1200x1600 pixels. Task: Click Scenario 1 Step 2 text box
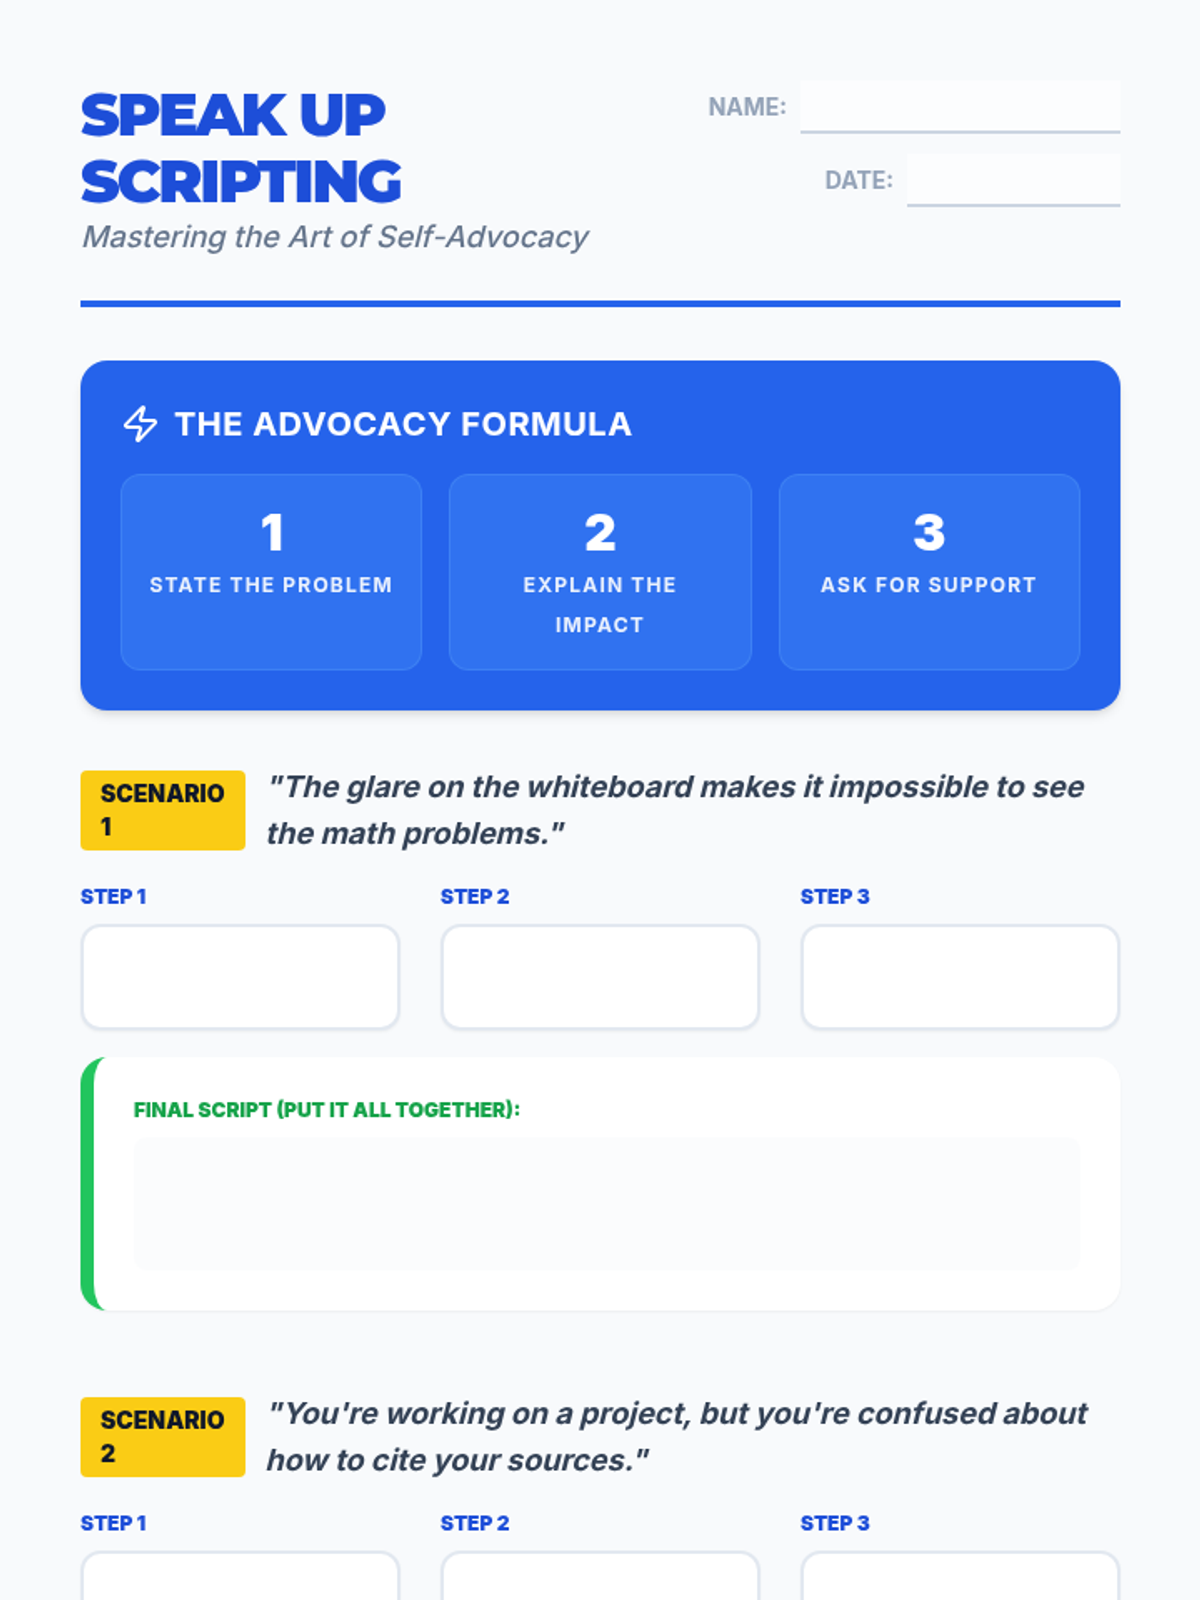coord(600,977)
